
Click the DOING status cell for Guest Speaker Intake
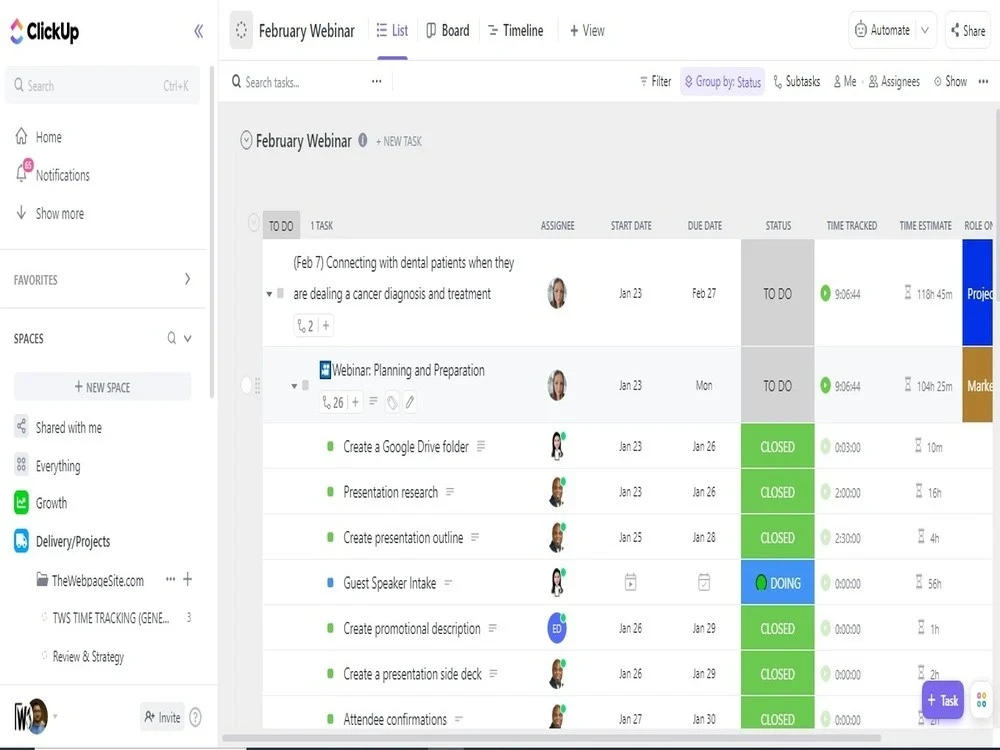click(777, 582)
